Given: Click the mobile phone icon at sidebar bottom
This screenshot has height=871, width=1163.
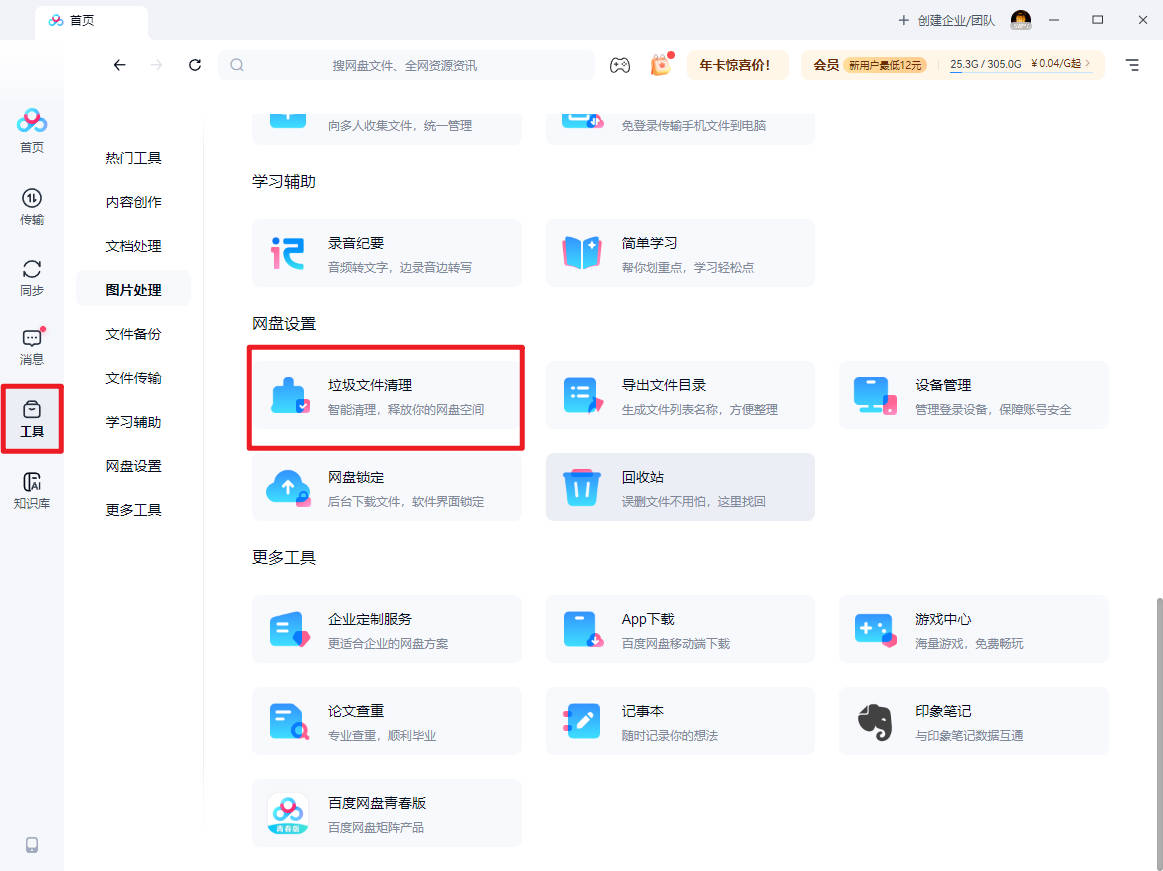Looking at the screenshot, I should pyautogui.click(x=32, y=845).
